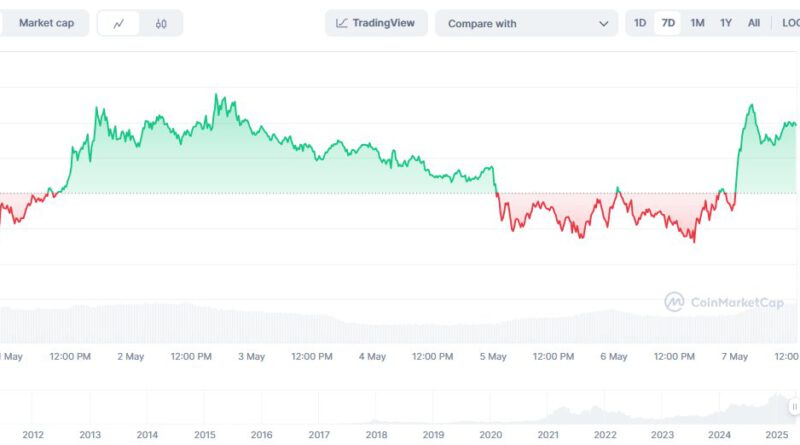The width and height of the screenshot is (800, 445).
Task: Click the CoinMarketCap watermark logo
Action: [675, 301]
